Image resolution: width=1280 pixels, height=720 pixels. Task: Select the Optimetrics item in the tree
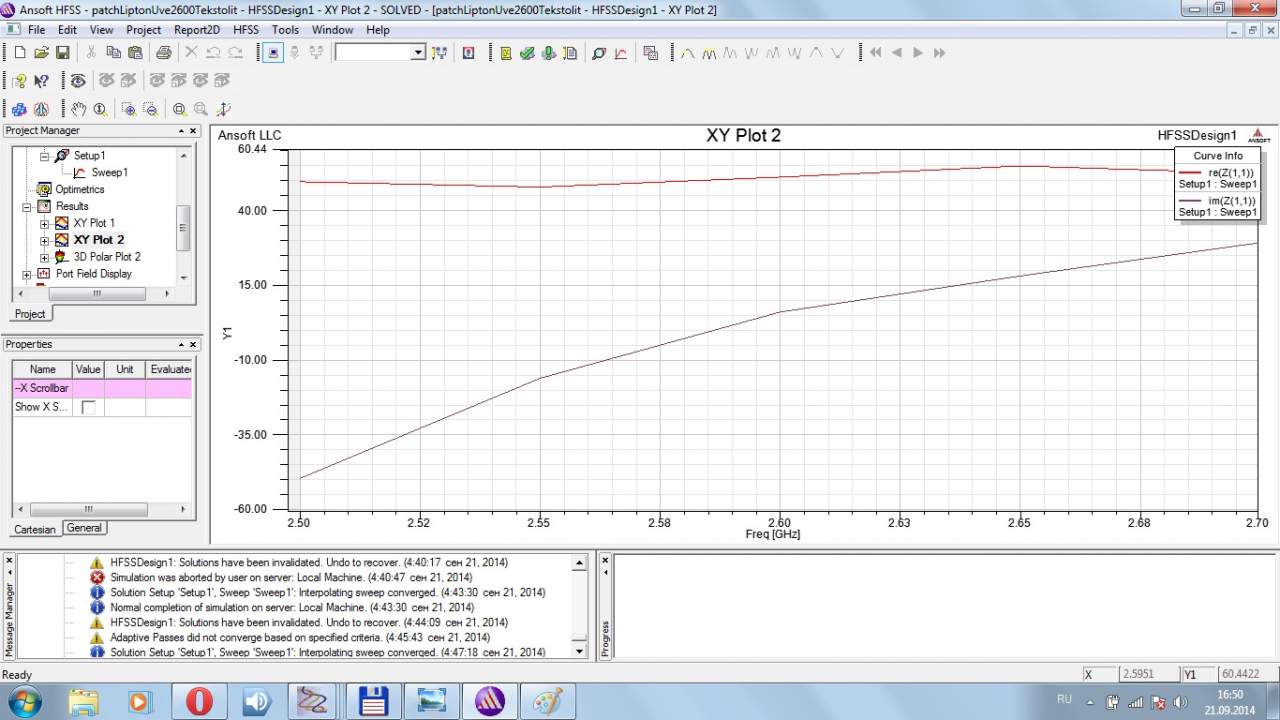(79, 189)
